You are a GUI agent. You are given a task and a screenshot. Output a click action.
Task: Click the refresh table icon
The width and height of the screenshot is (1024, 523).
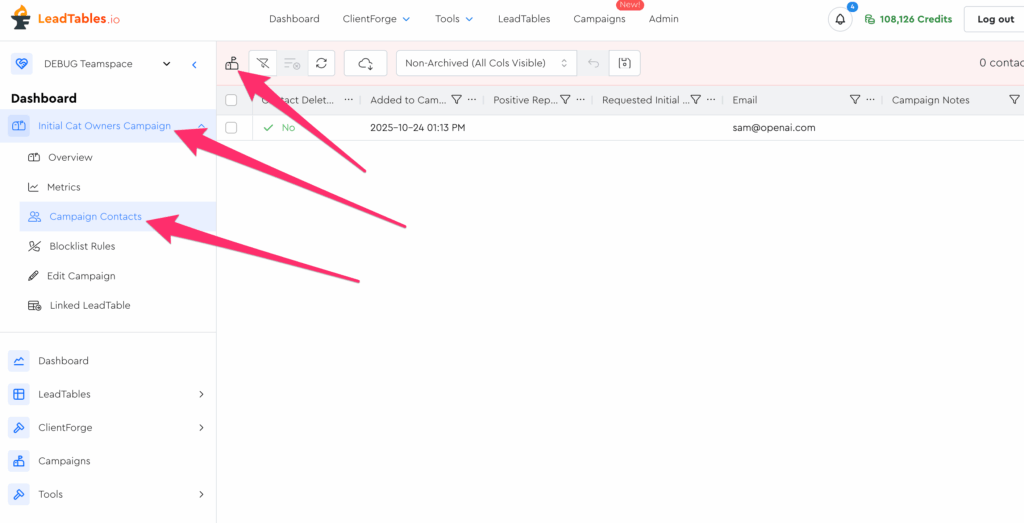[x=321, y=63]
